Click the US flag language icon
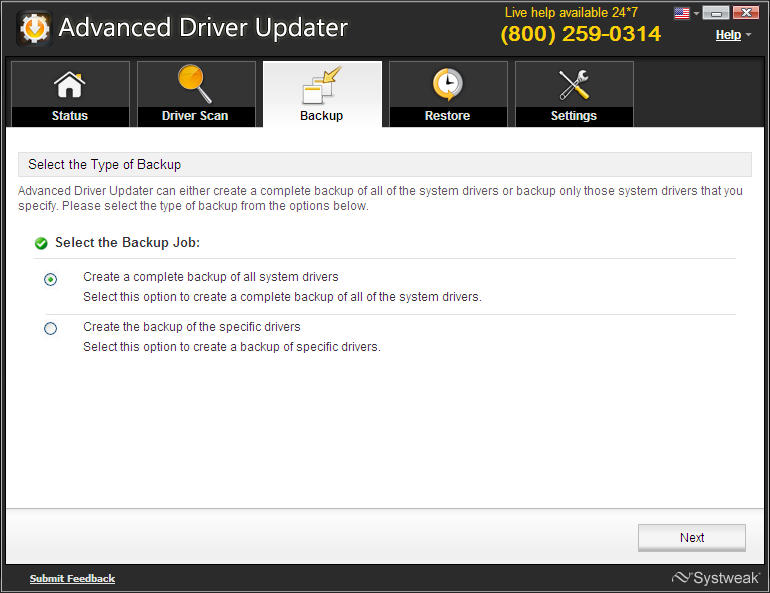 682,13
